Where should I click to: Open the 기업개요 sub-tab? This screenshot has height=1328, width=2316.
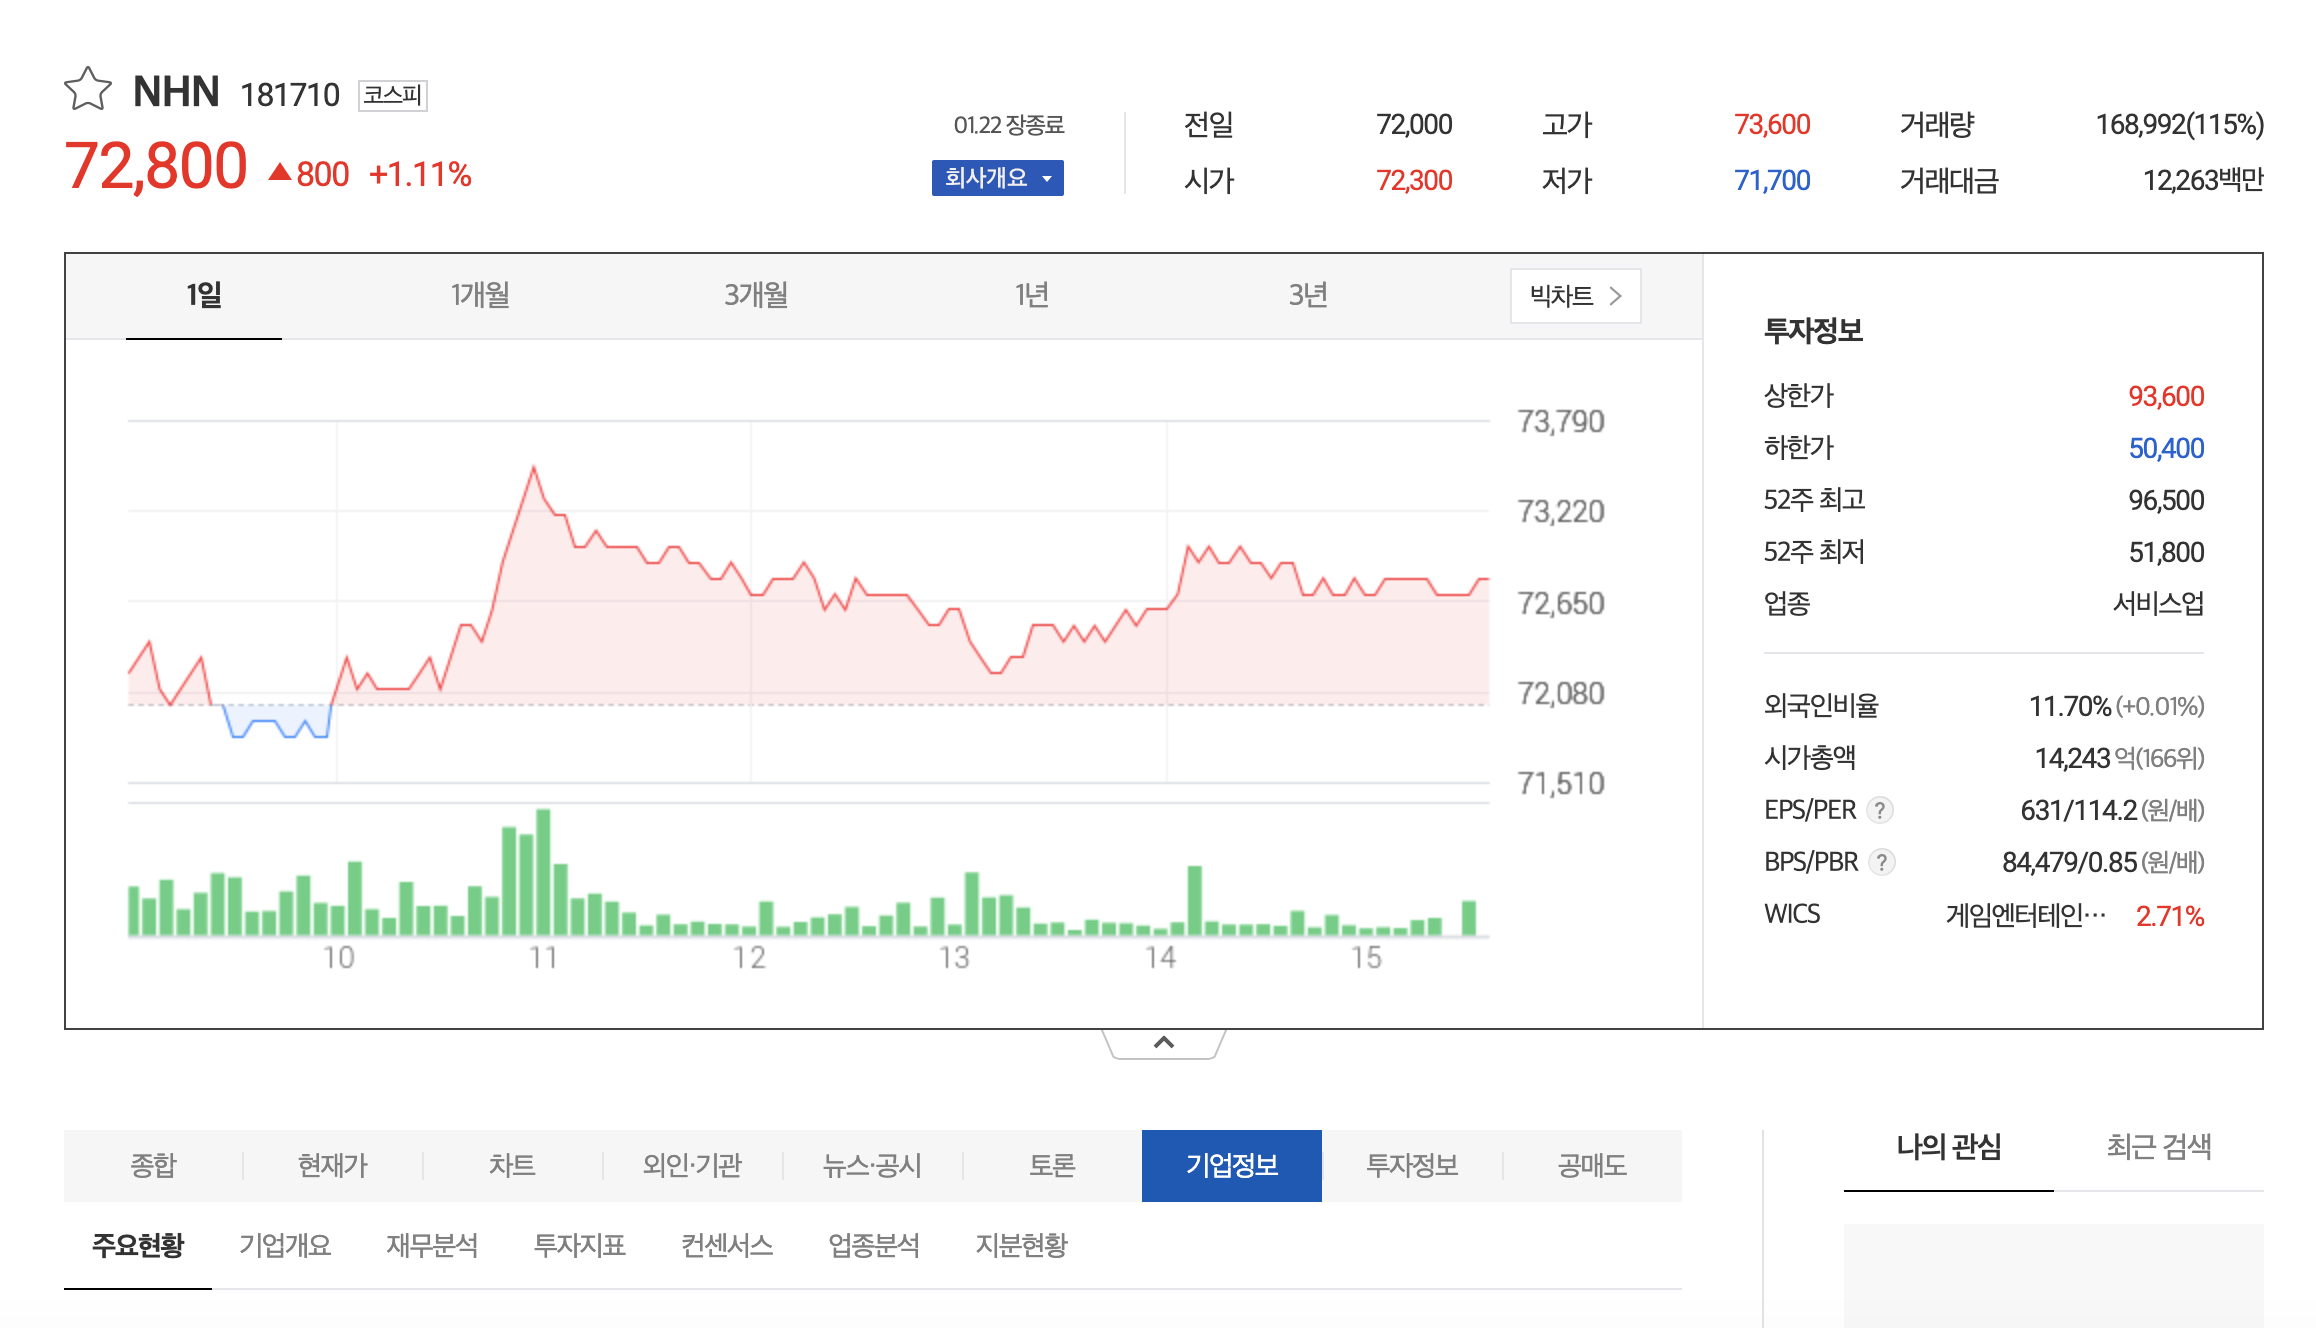(285, 1246)
